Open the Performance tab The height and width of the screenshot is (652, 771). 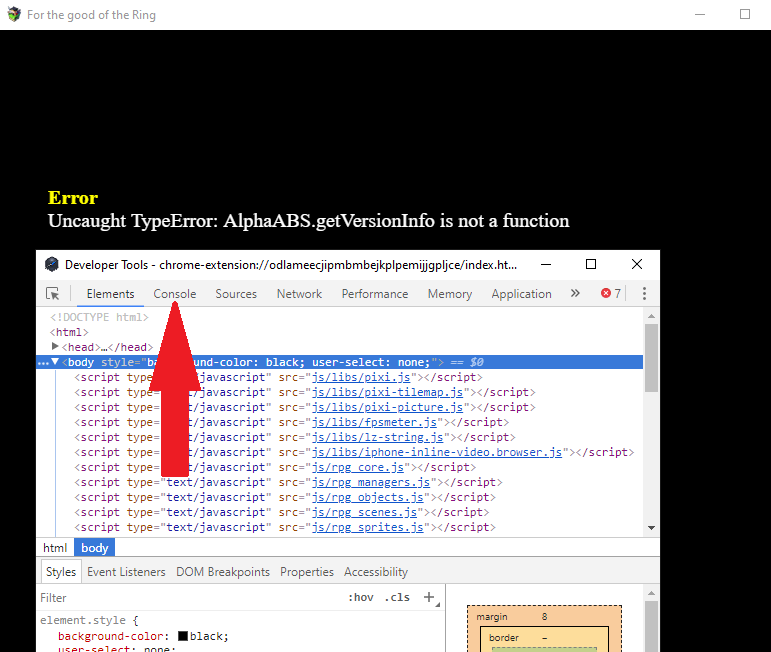[375, 294]
